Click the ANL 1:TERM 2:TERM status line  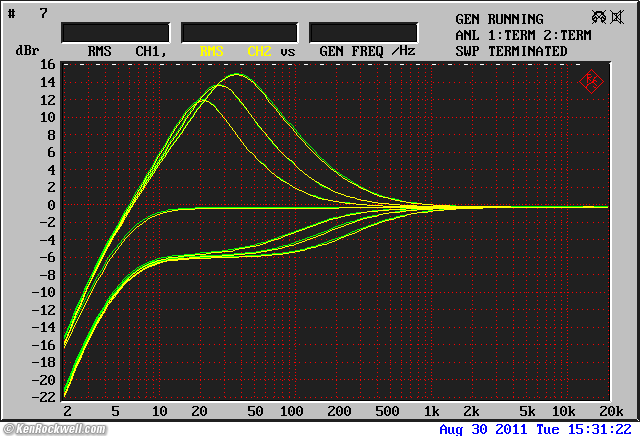(525, 35)
